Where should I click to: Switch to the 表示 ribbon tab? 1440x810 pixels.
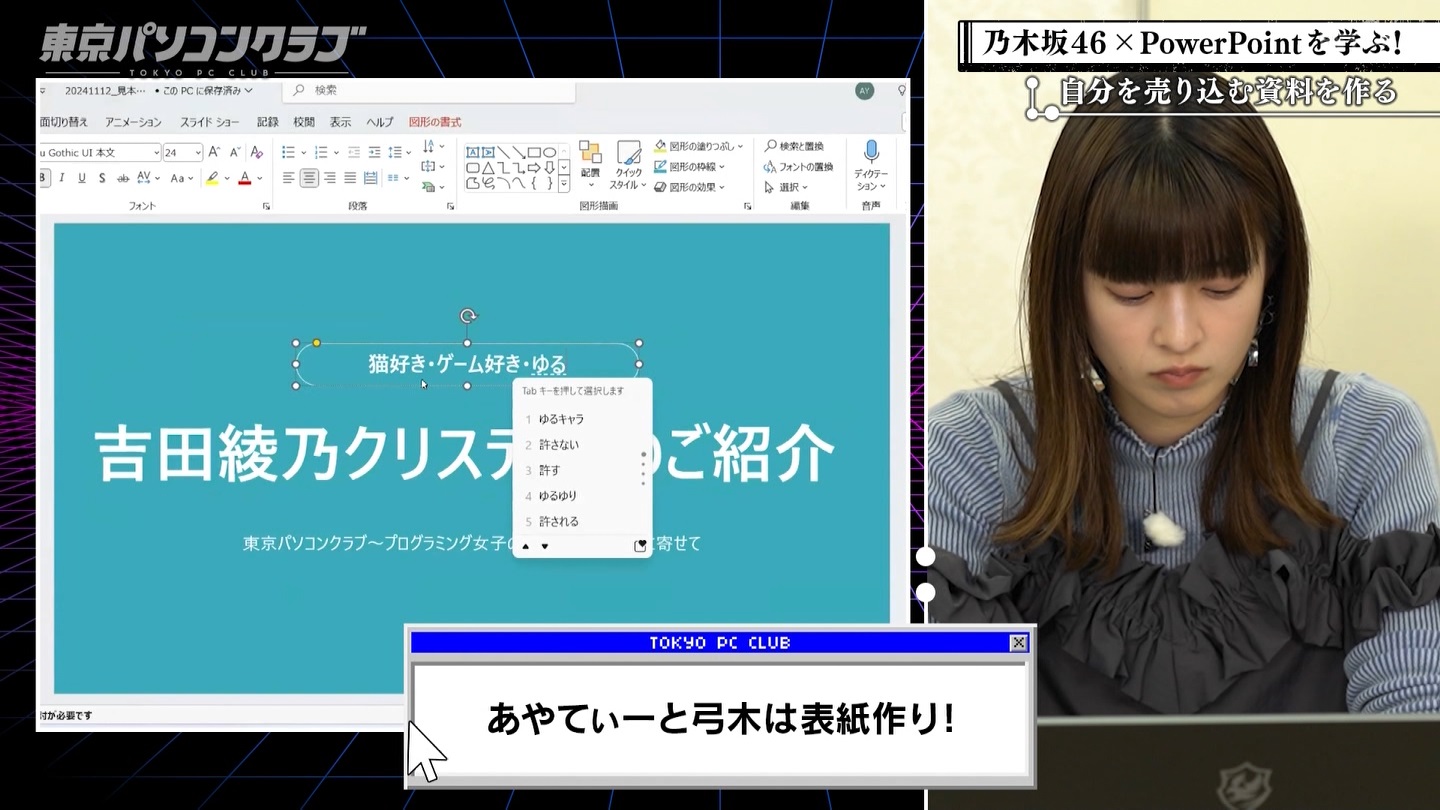click(x=341, y=122)
